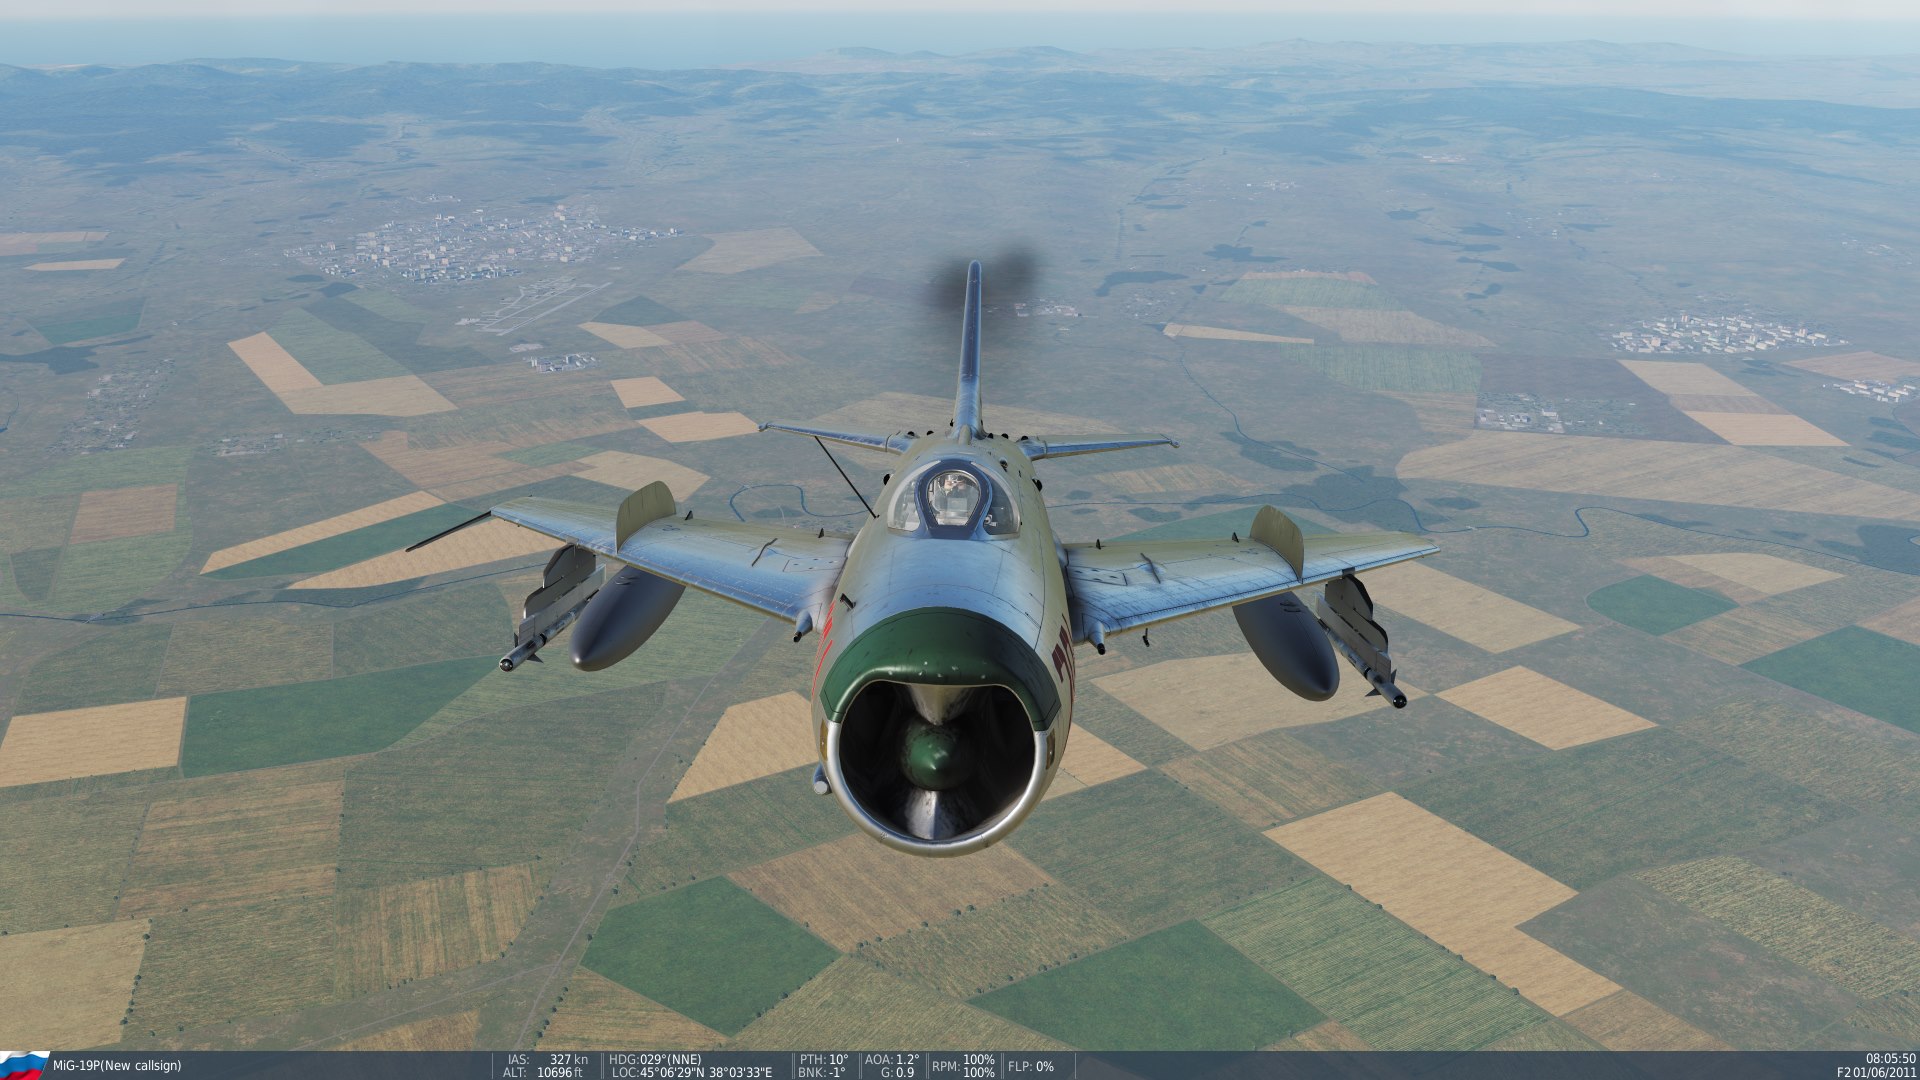Click the cockpit canopy of the MiG-19P

pyautogui.click(x=953, y=498)
